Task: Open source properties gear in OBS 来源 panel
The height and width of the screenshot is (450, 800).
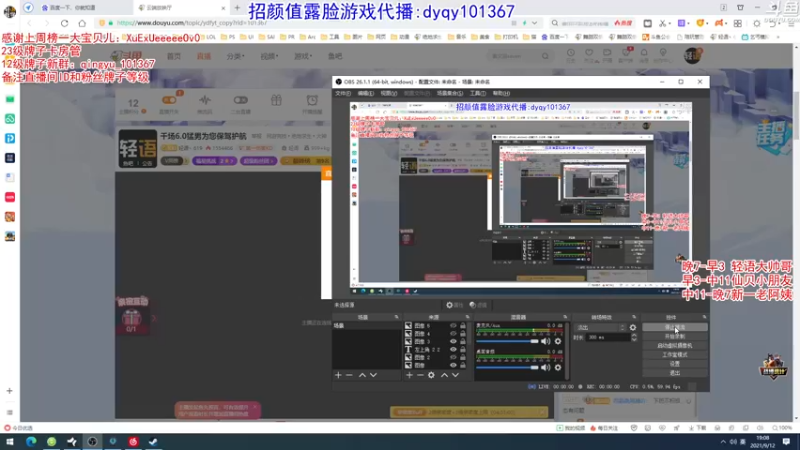Action: click(432, 375)
